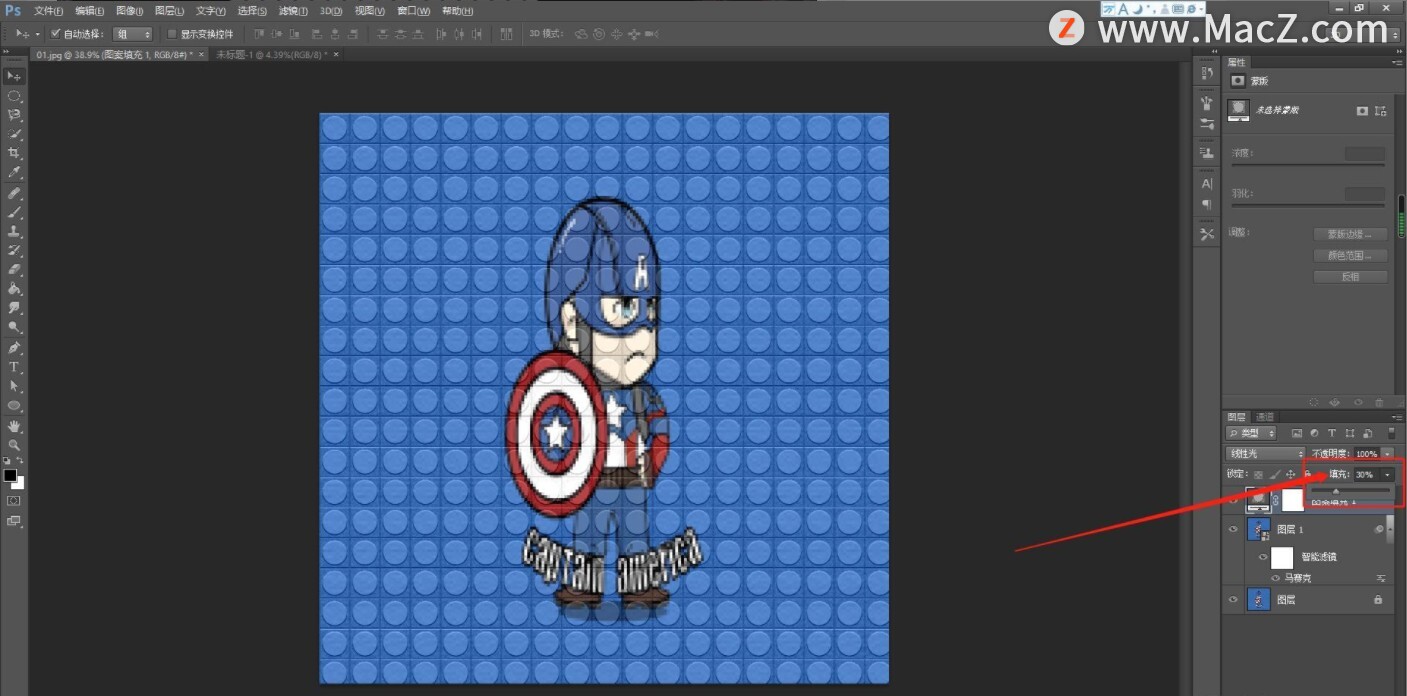Viewport: 1407px width, 696px height.
Task: Click the foreground color swatch
Action: [10, 475]
